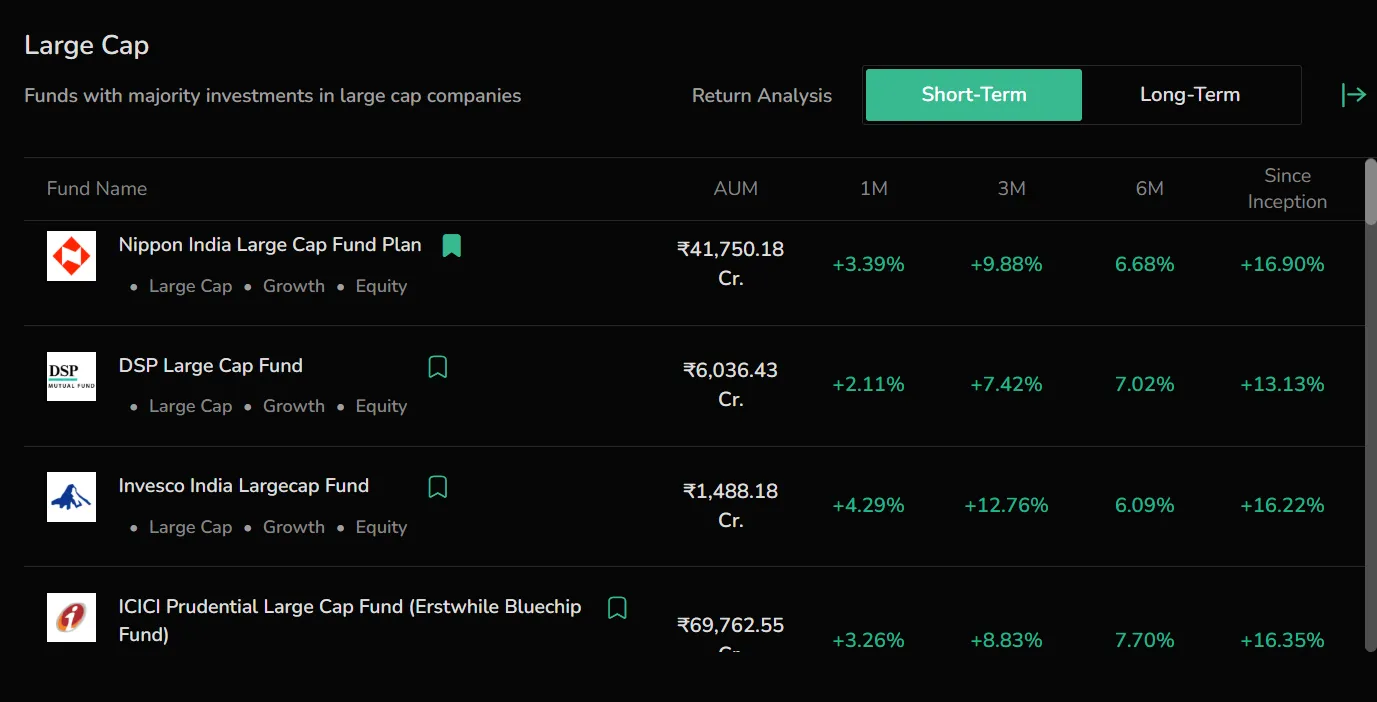Switch to the Short-Term return analysis tab
Screen dimensions: 1377x702
click(974, 95)
